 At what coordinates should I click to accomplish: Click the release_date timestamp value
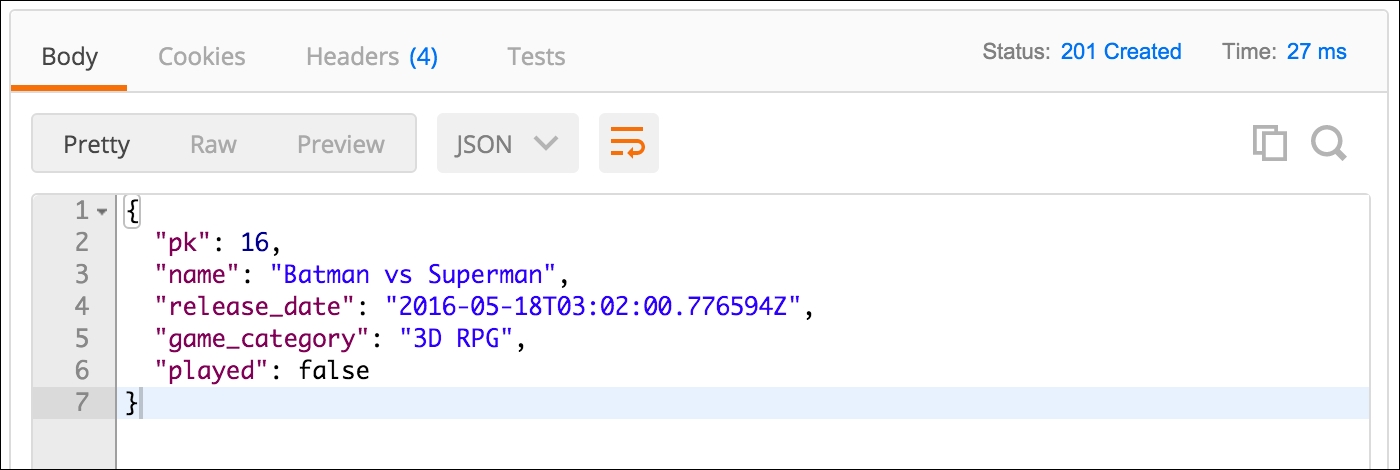[594, 306]
